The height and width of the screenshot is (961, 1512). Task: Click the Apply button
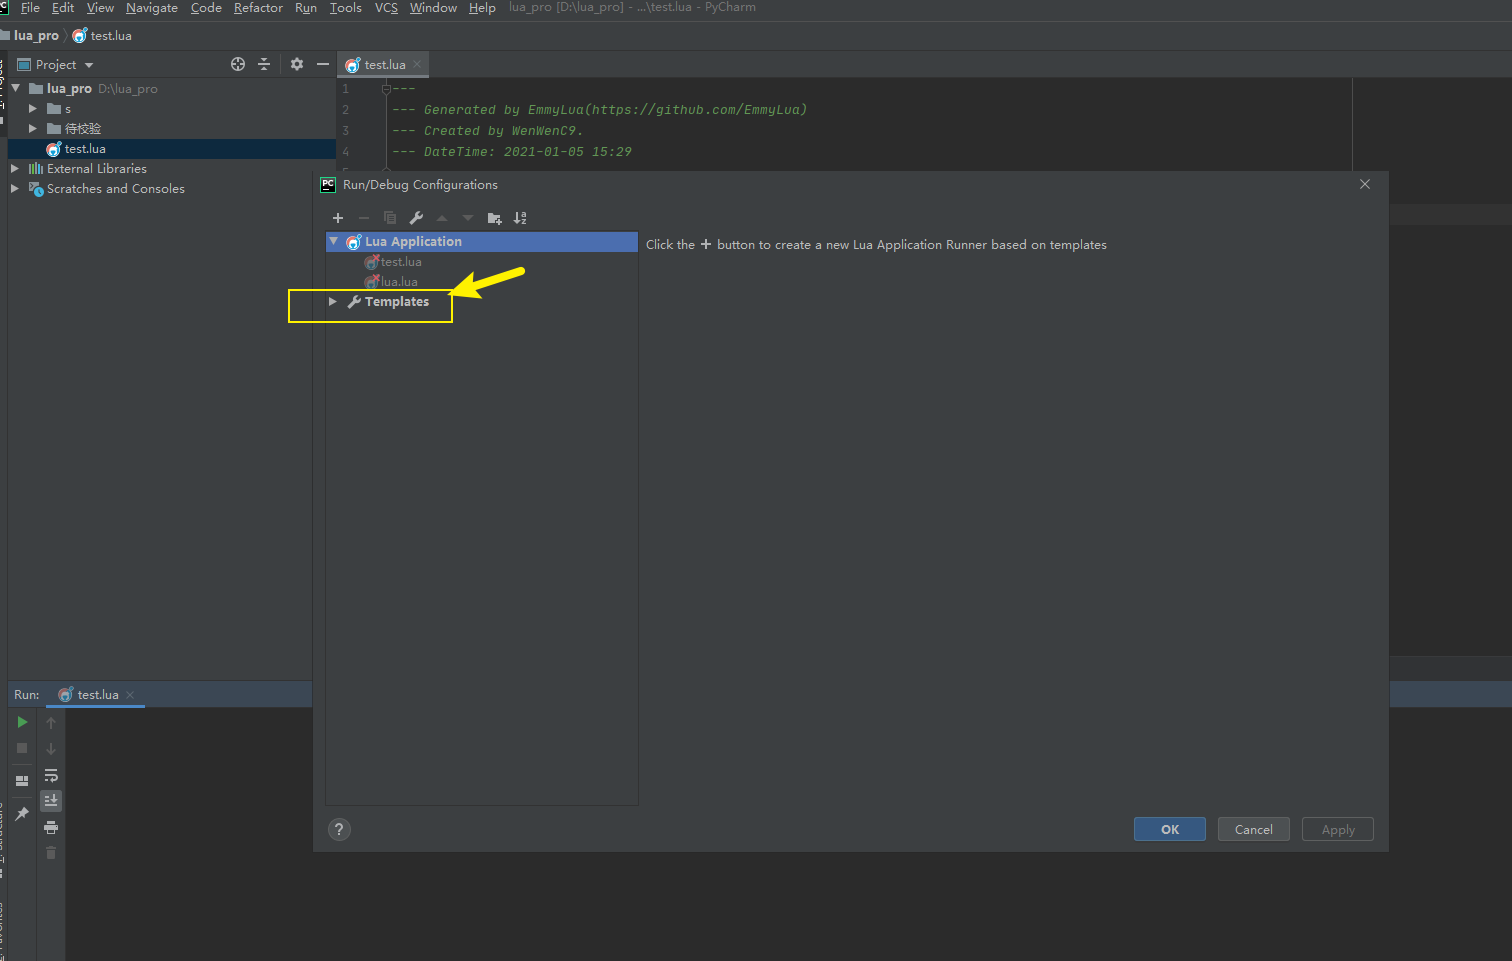point(1338,830)
